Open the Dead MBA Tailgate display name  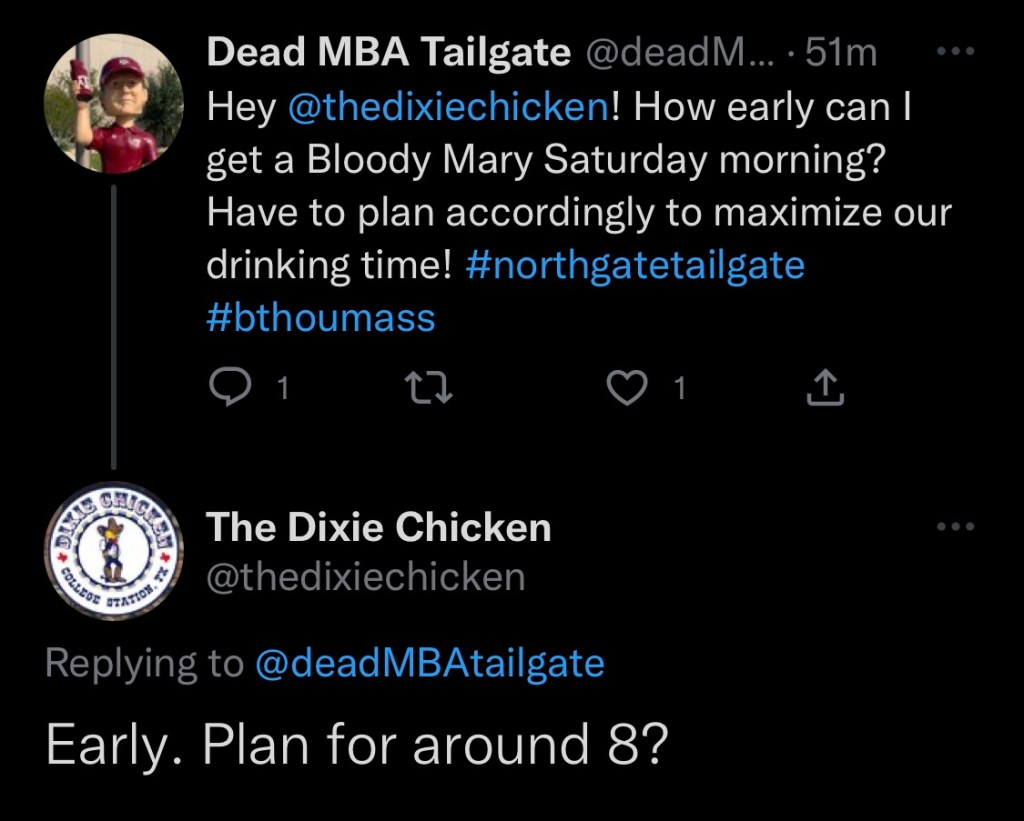point(388,53)
